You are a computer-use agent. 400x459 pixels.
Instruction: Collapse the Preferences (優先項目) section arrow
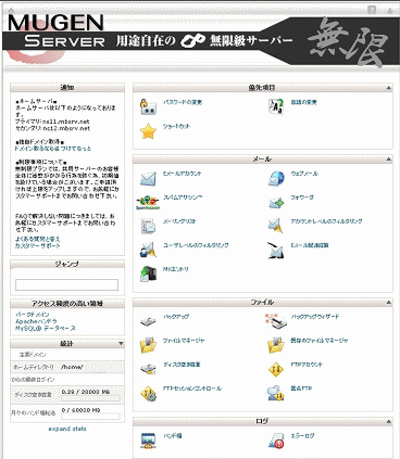(388, 88)
